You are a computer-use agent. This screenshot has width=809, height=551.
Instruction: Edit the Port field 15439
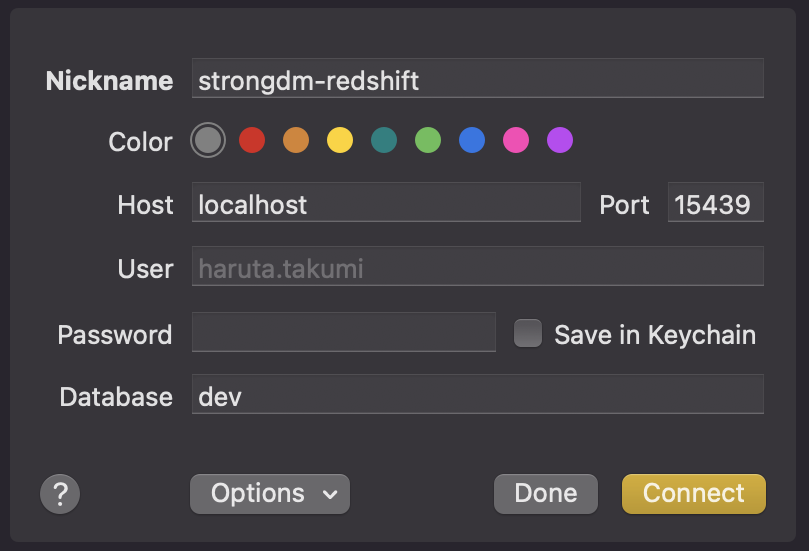click(716, 202)
